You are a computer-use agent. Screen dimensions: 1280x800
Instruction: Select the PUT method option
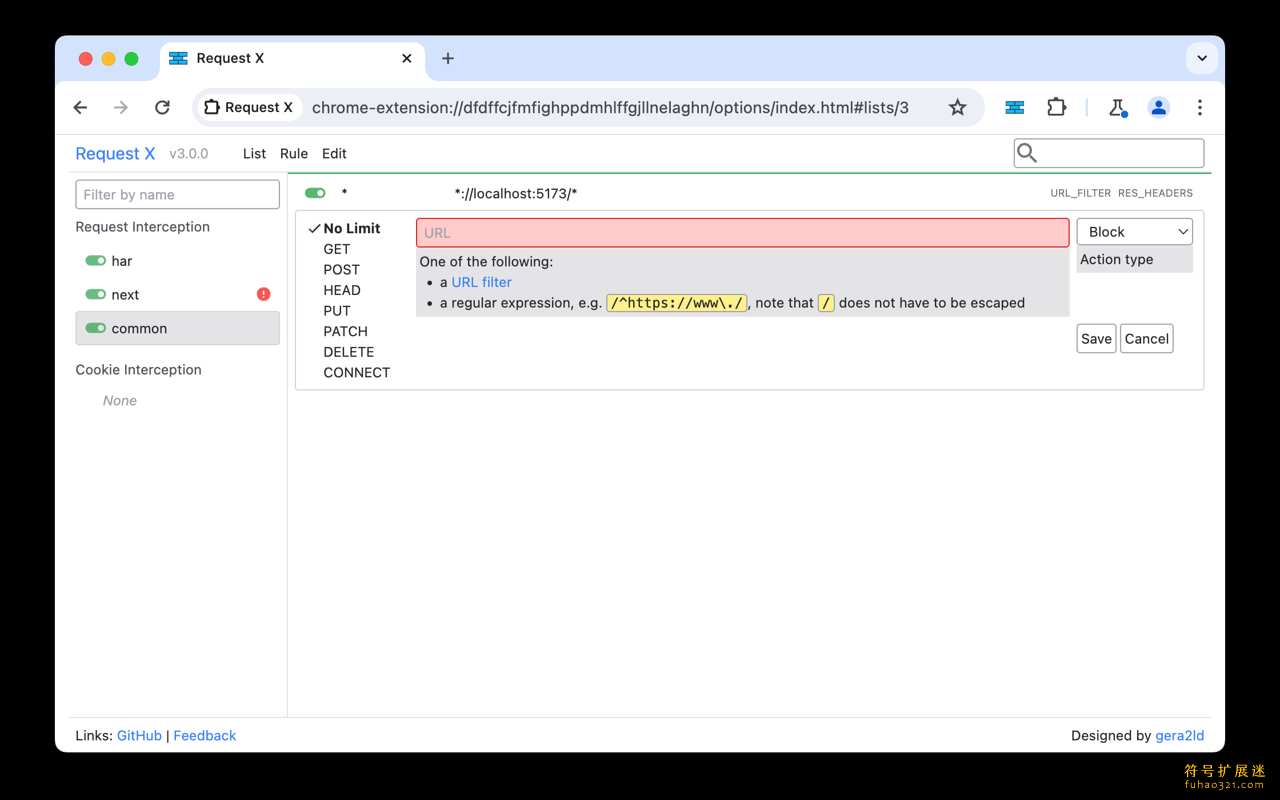click(337, 311)
